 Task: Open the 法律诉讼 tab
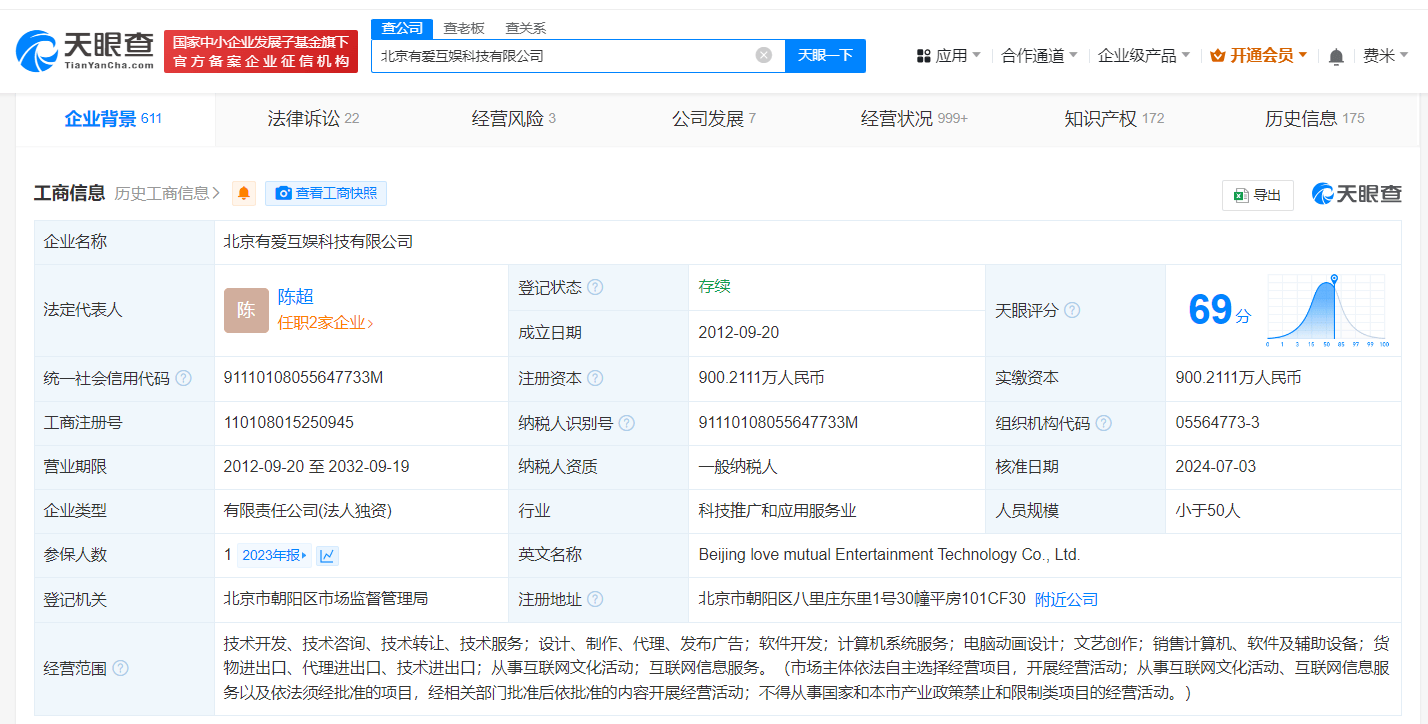[313, 119]
